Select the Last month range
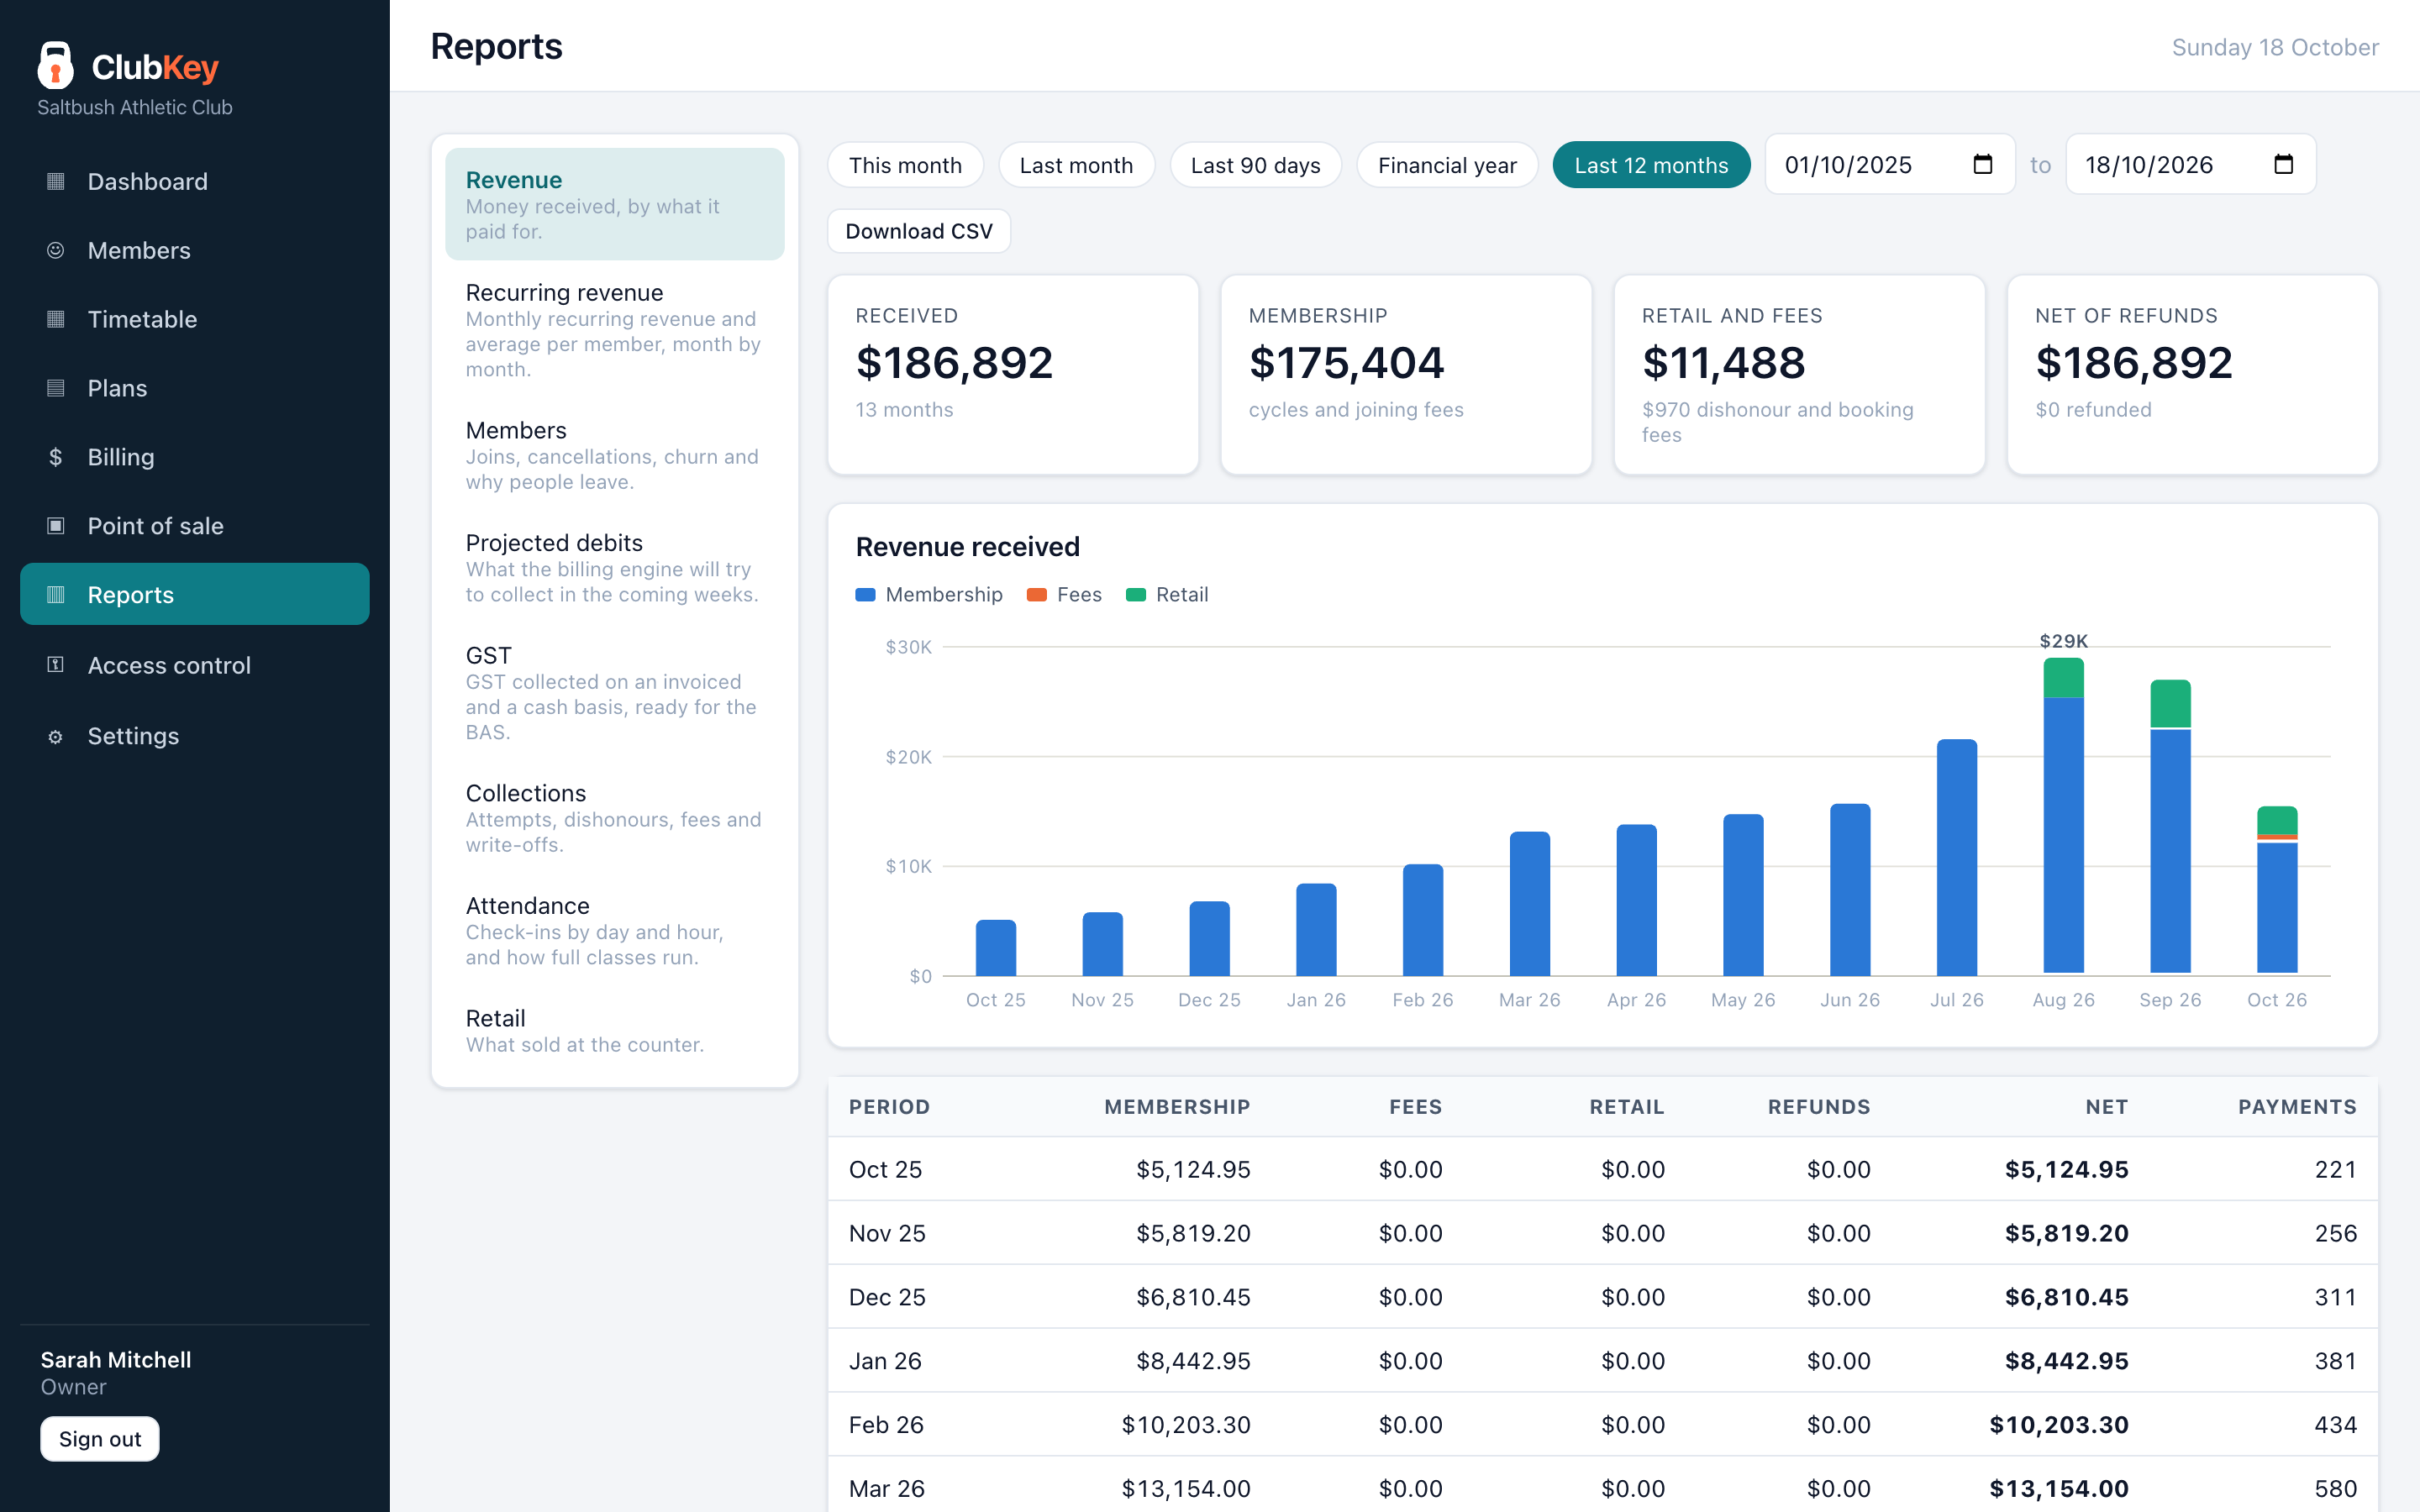Screen dimensions: 2420x1512 [x=1076, y=165]
